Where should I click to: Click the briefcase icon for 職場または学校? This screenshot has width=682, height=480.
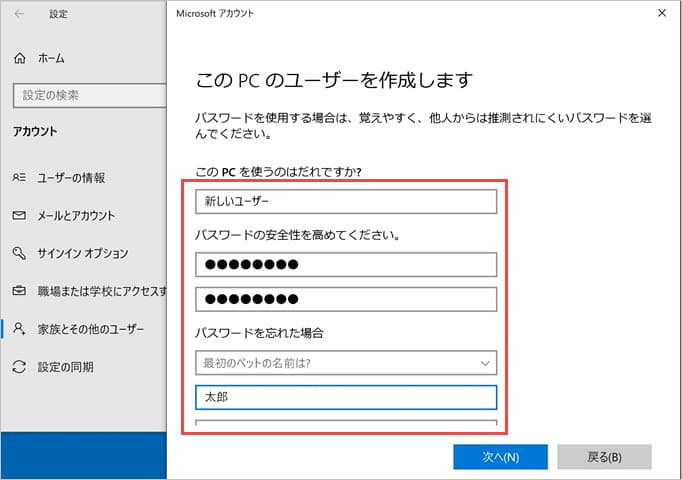19,290
